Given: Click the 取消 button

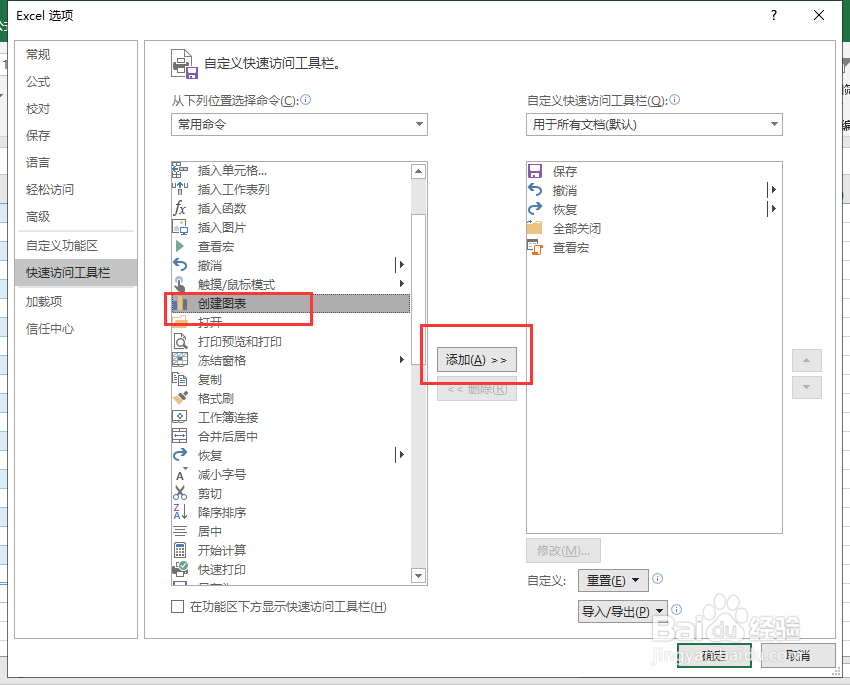Looking at the screenshot, I should [798, 656].
